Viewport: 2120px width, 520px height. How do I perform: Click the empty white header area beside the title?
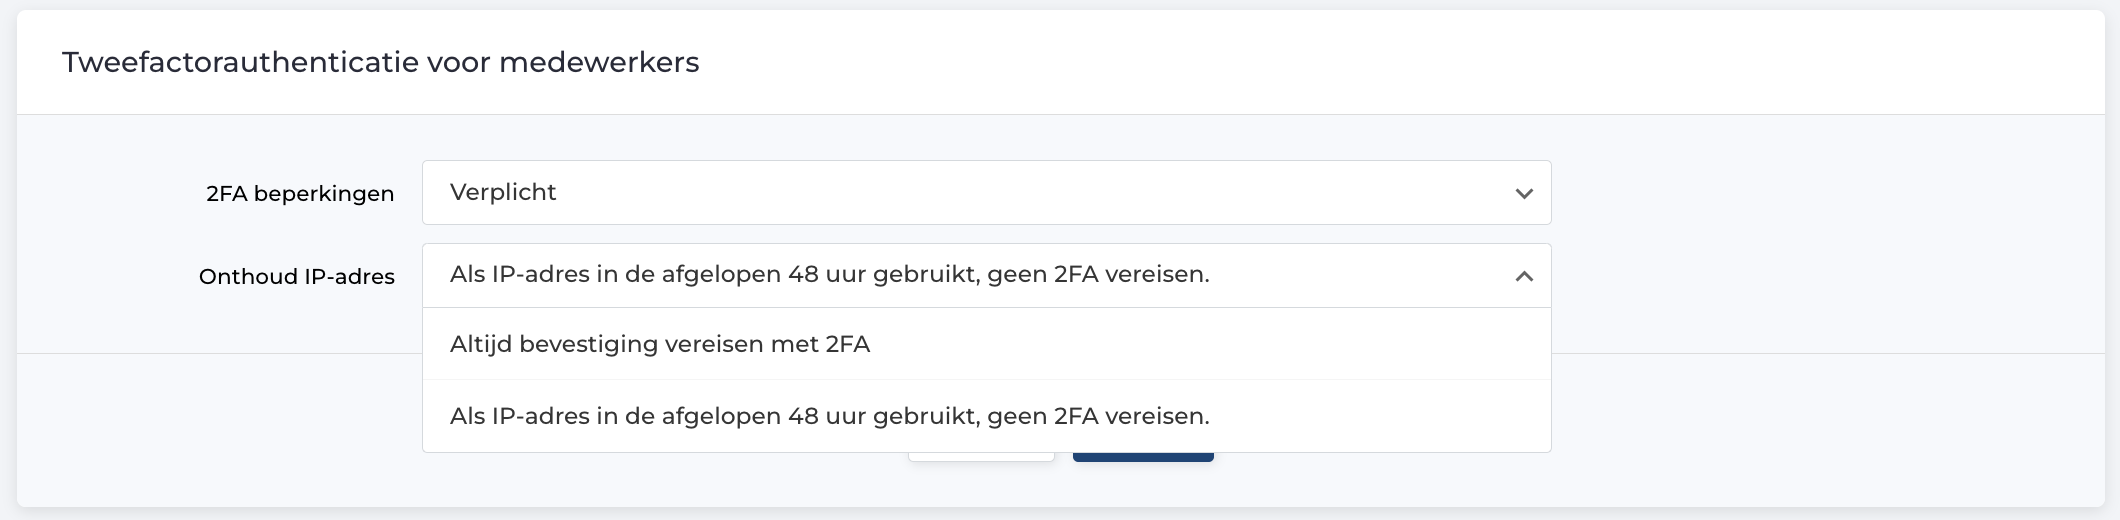coord(1400,62)
